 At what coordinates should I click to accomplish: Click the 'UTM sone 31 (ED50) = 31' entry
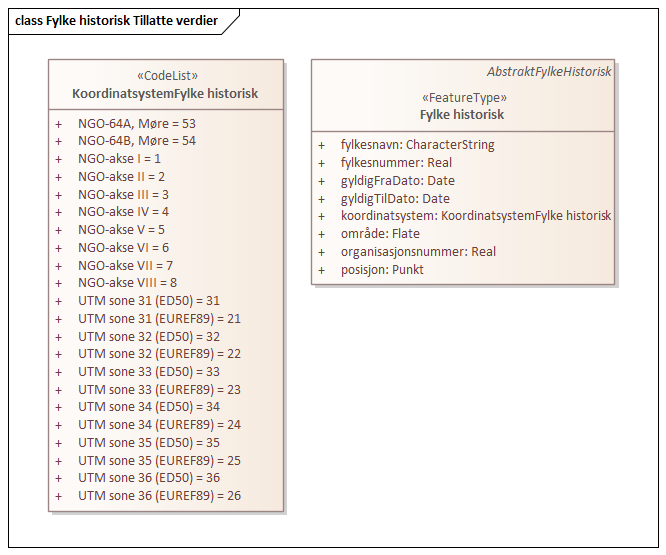pyautogui.click(x=149, y=301)
